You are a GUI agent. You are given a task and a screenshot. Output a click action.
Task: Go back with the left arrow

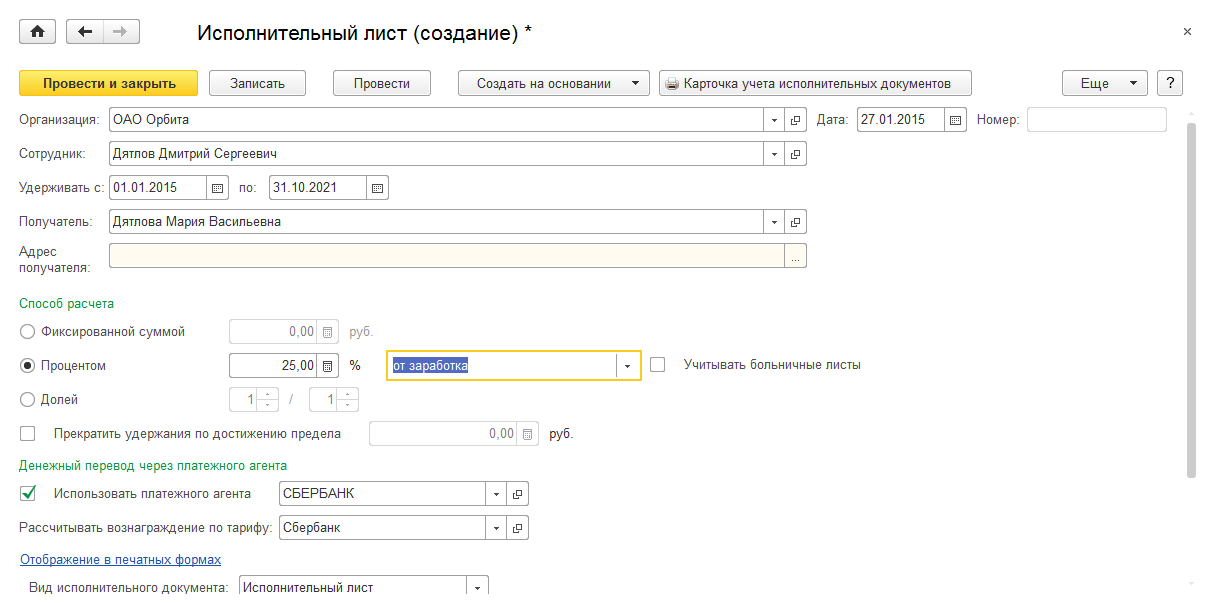85,32
